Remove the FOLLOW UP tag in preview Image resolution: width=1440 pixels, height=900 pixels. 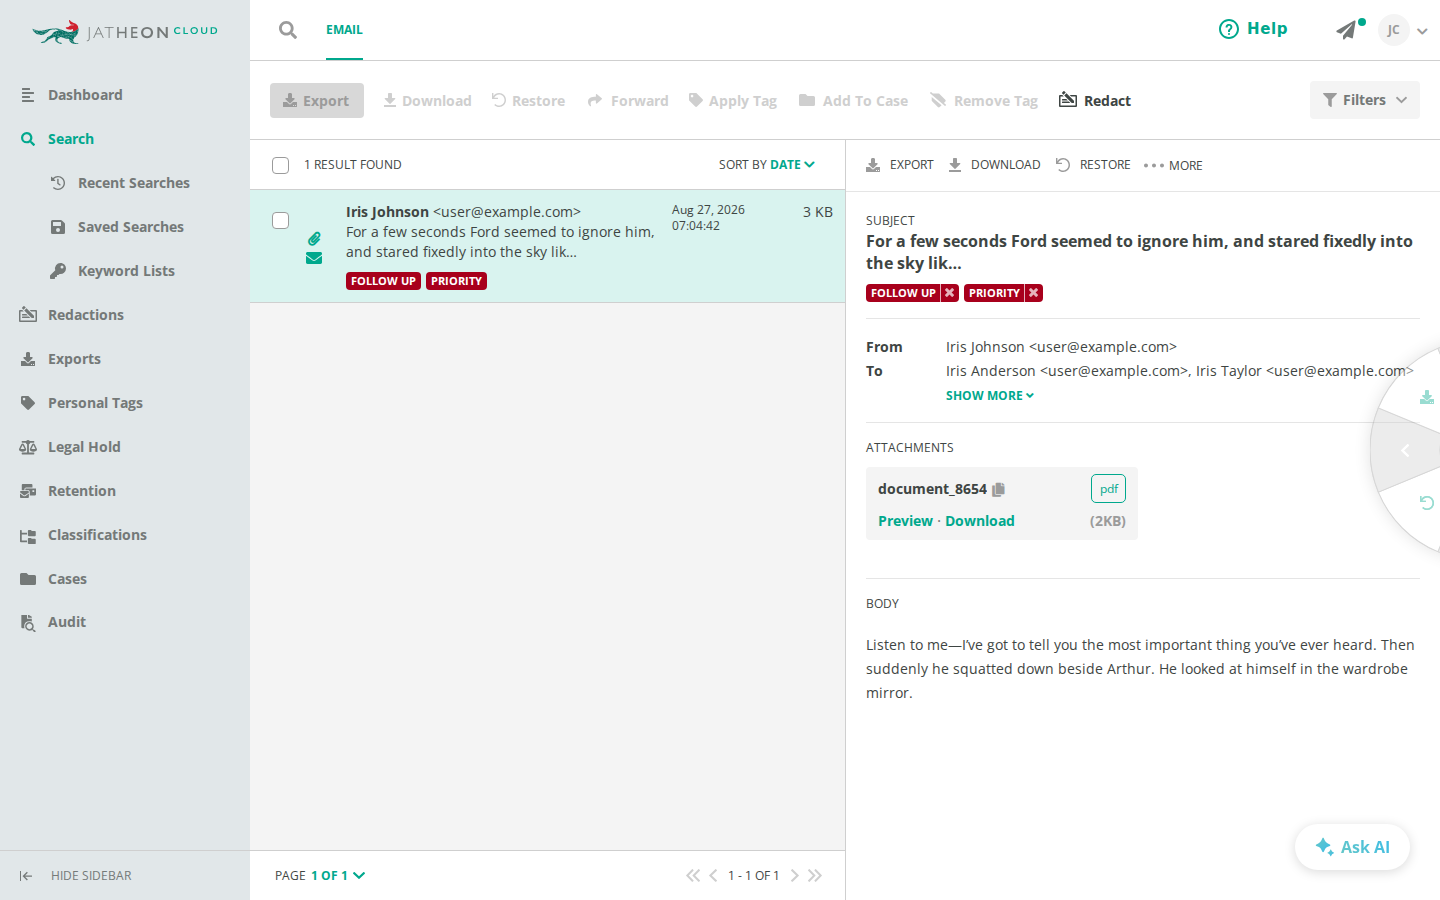point(950,293)
